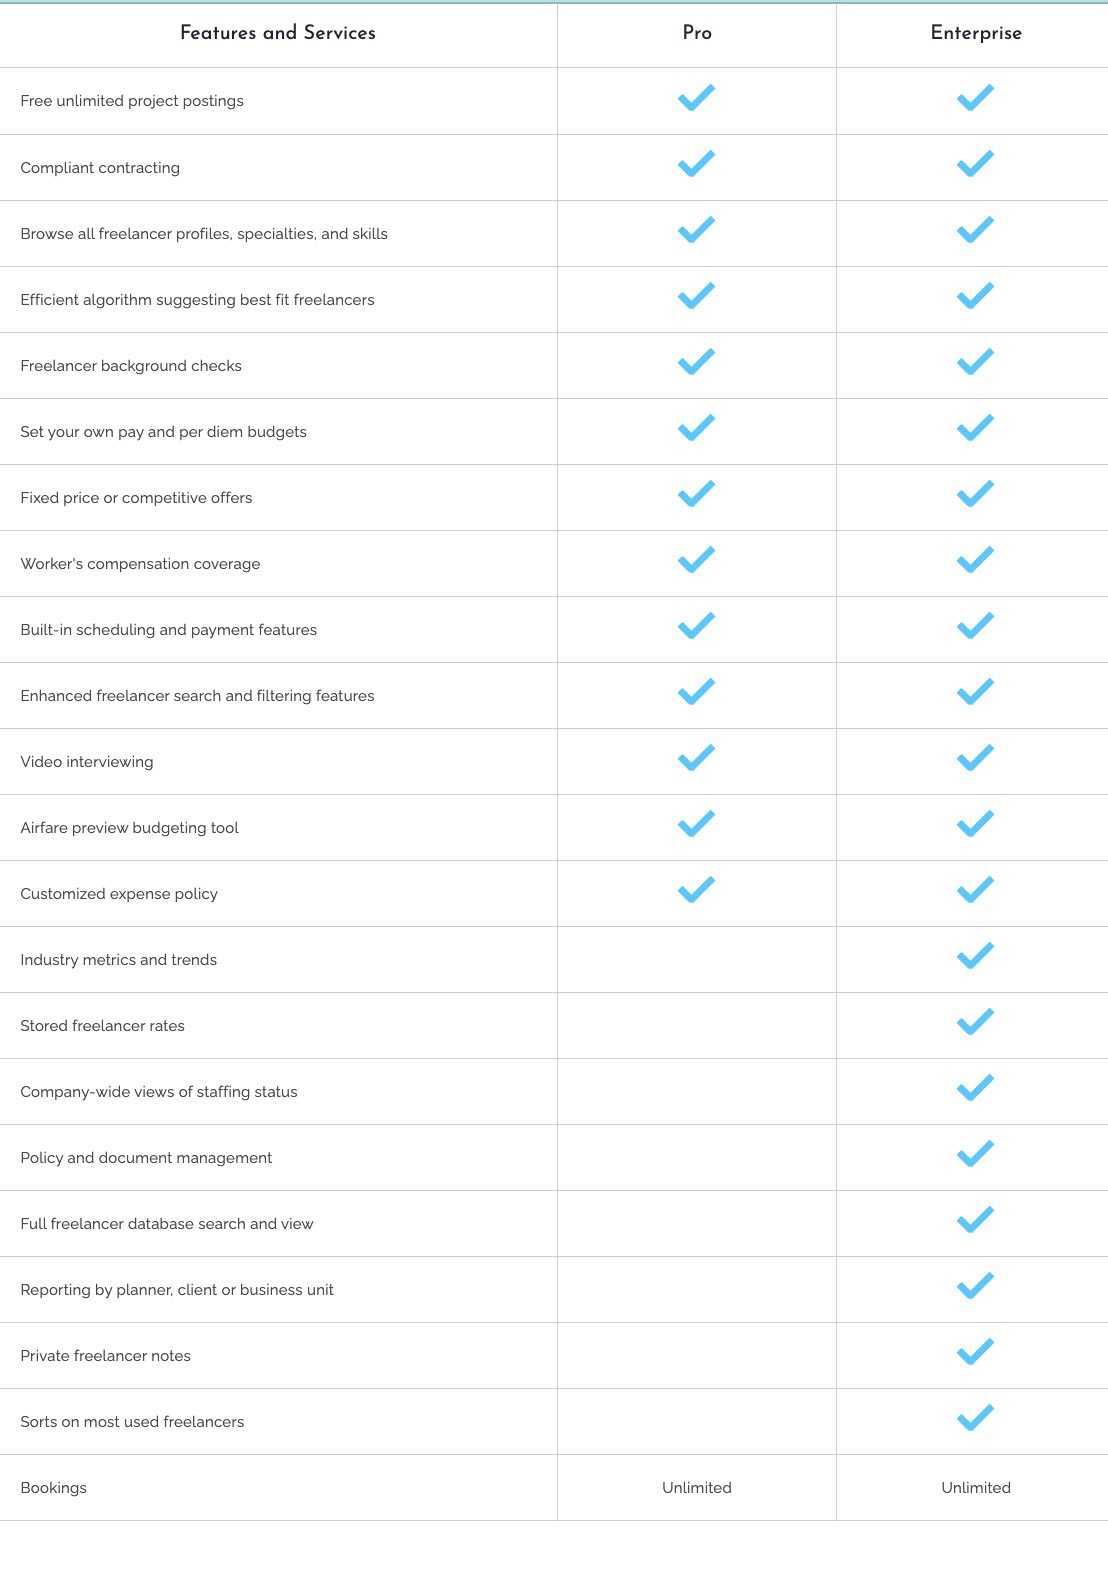Click Enterprise checkmark for Video interviewing
Image resolution: width=1108 pixels, height=1584 pixels.
click(x=975, y=759)
